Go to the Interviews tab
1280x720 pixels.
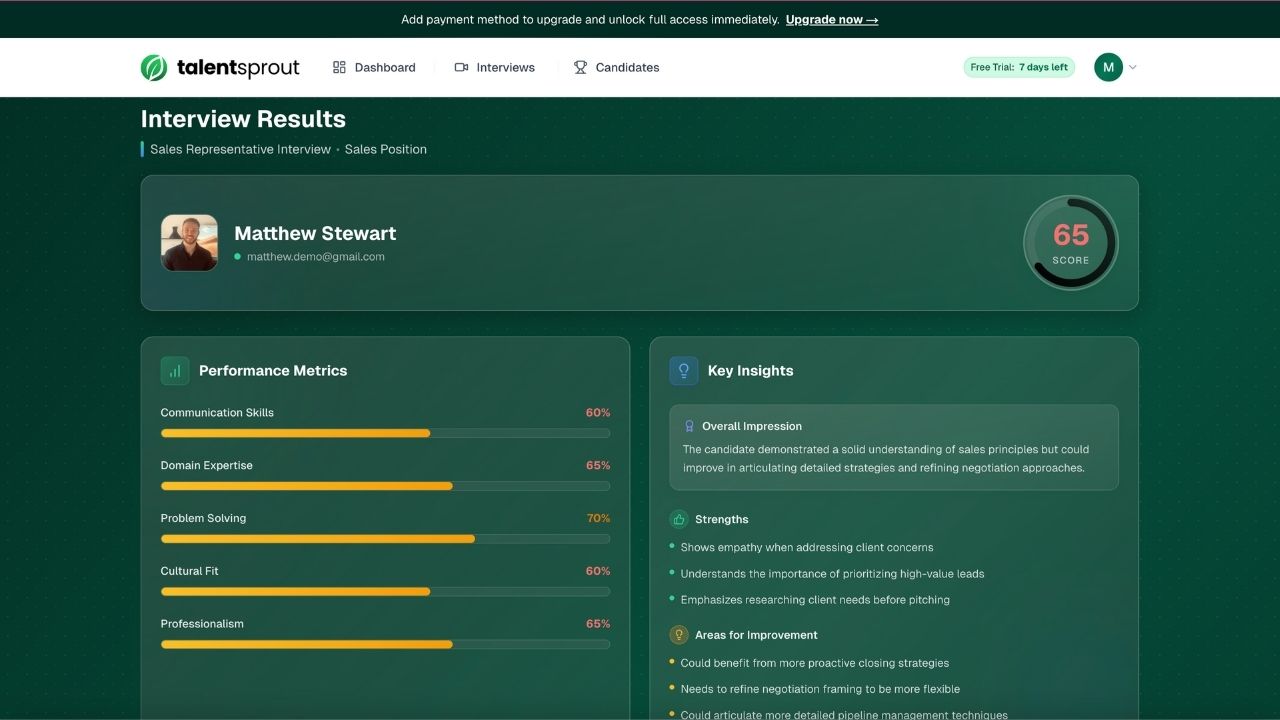[505, 68]
